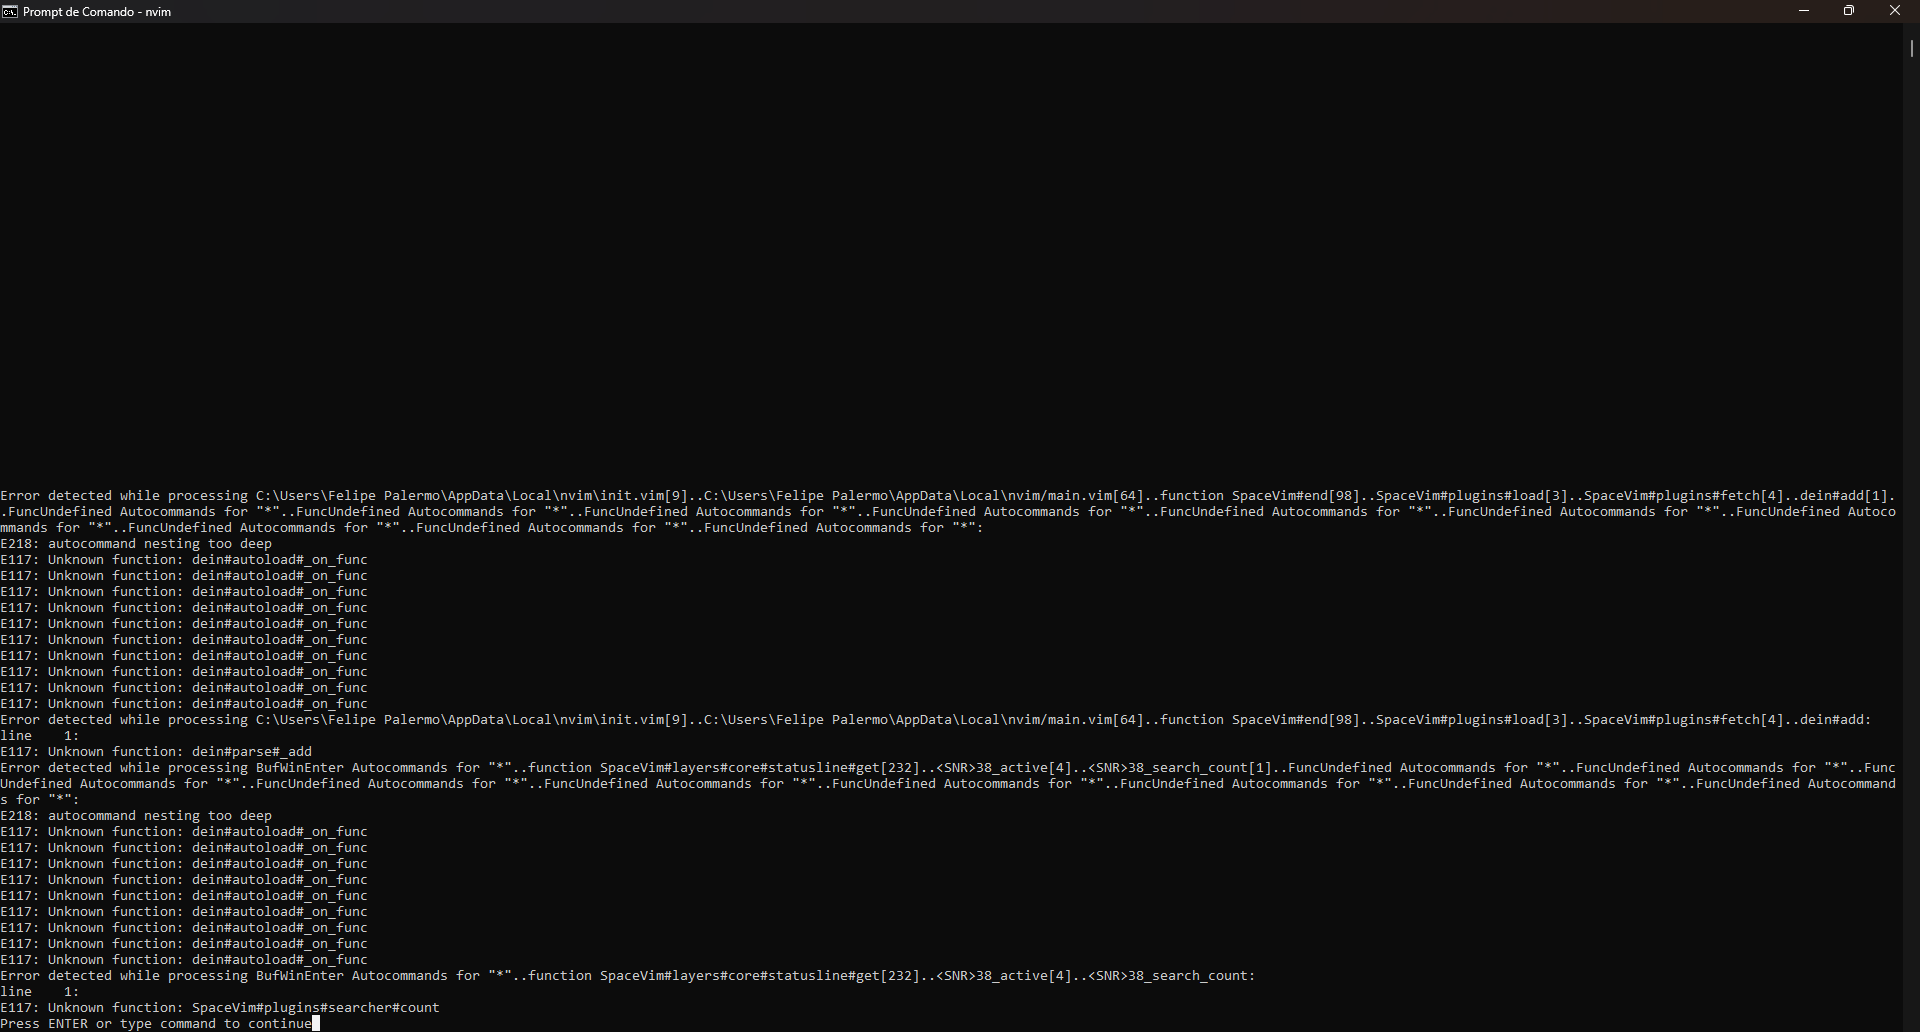
Task: Click the "line 1:" text above the searcher#count error
Action: (40, 992)
